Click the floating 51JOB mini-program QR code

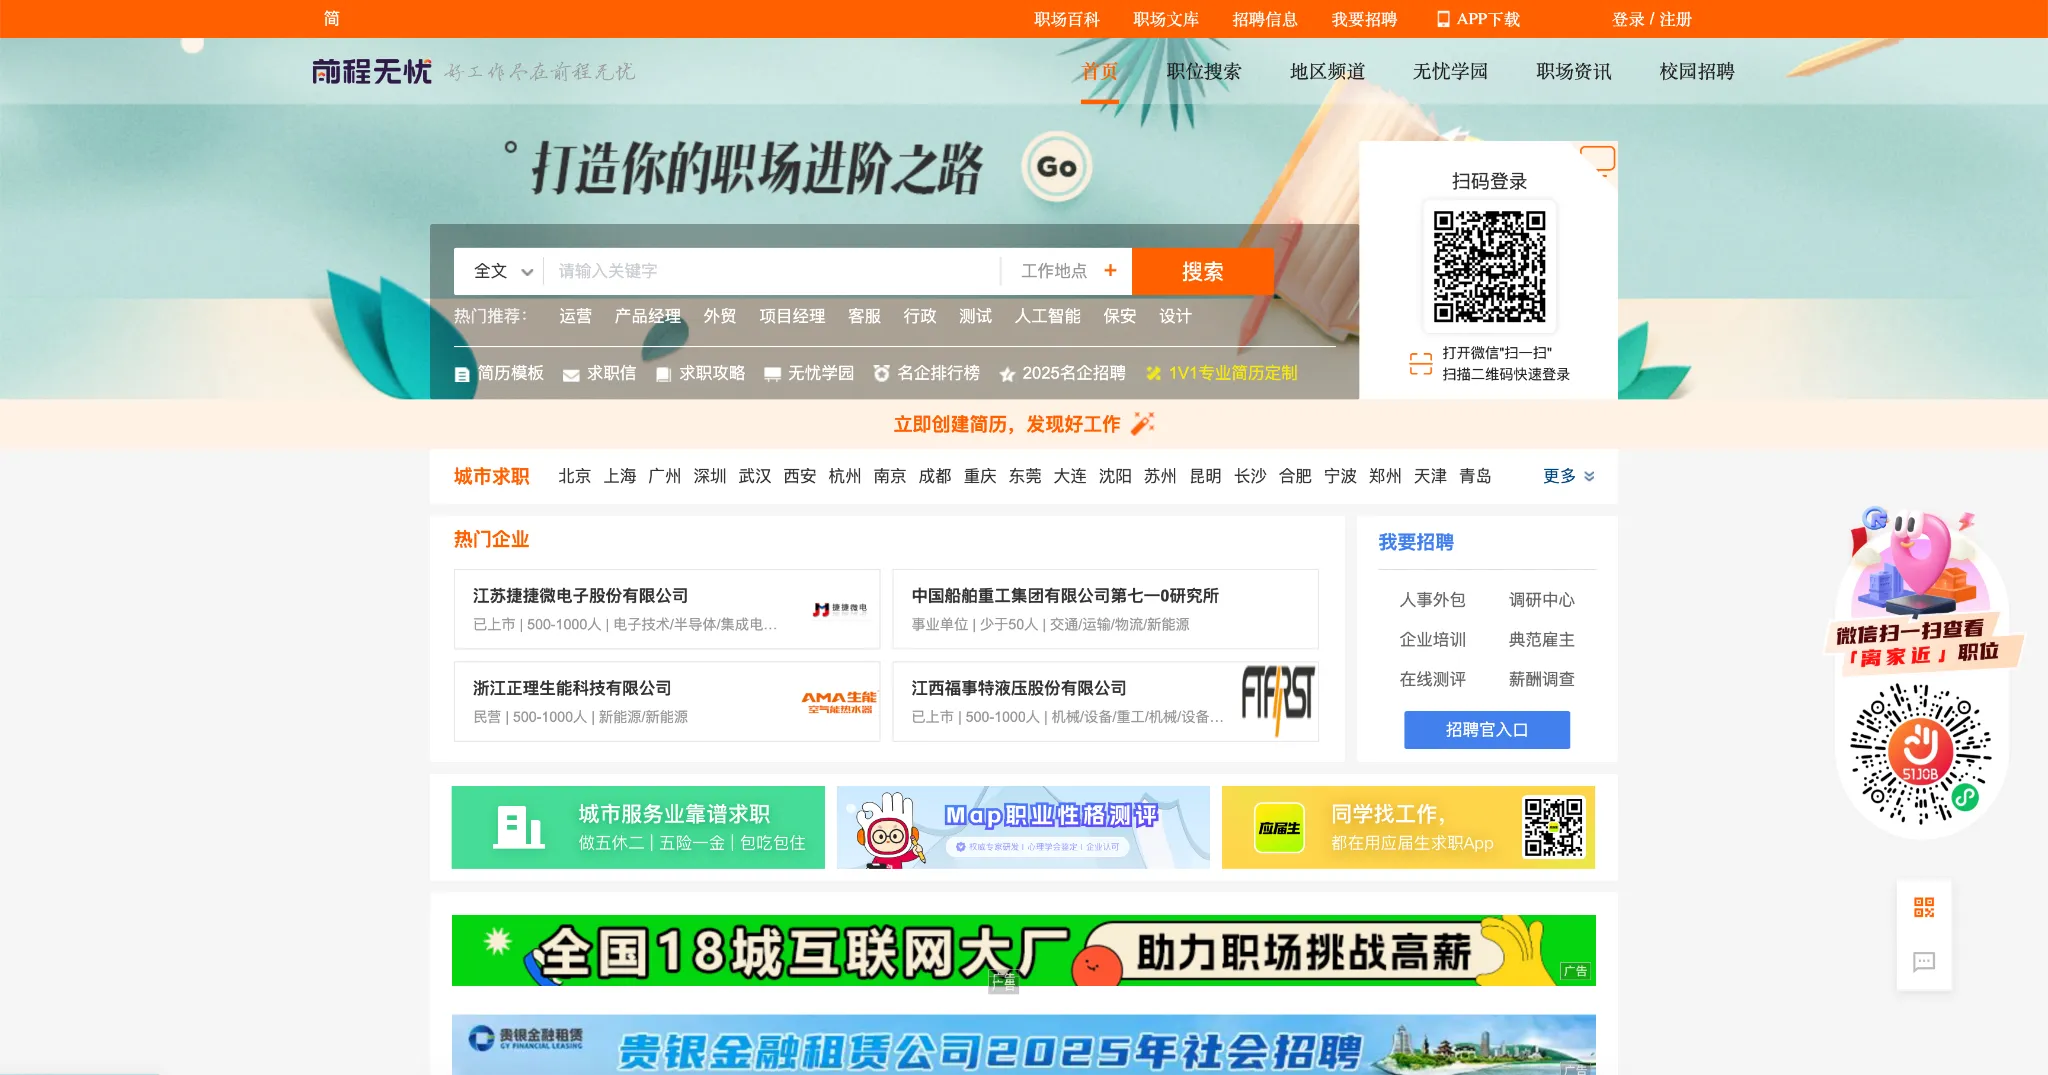[x=1921, y=754]
